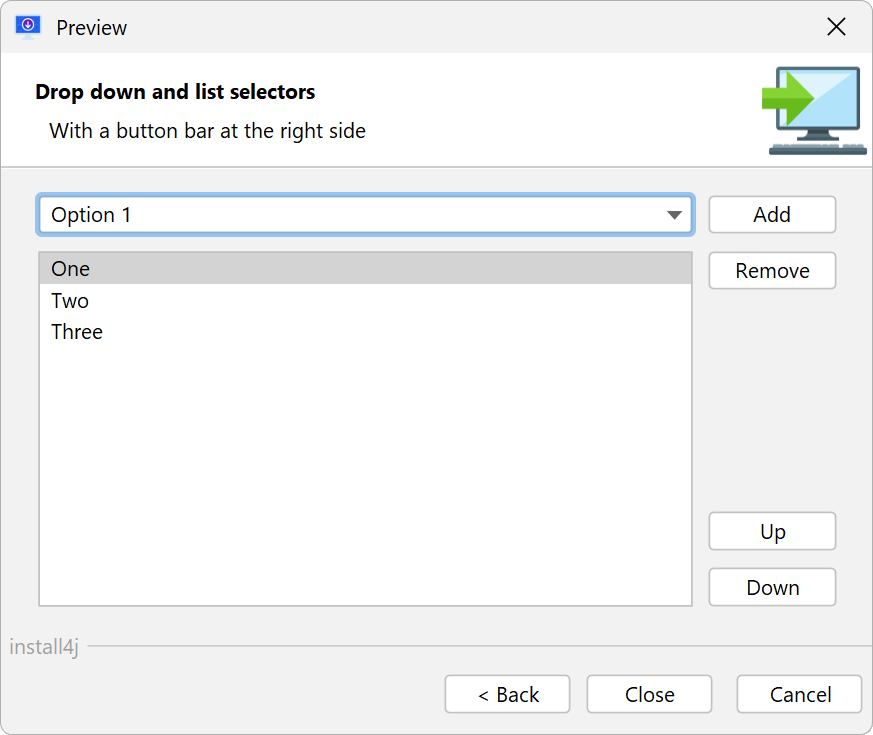
Task: Close the Preview window with X
Action: 836,27
